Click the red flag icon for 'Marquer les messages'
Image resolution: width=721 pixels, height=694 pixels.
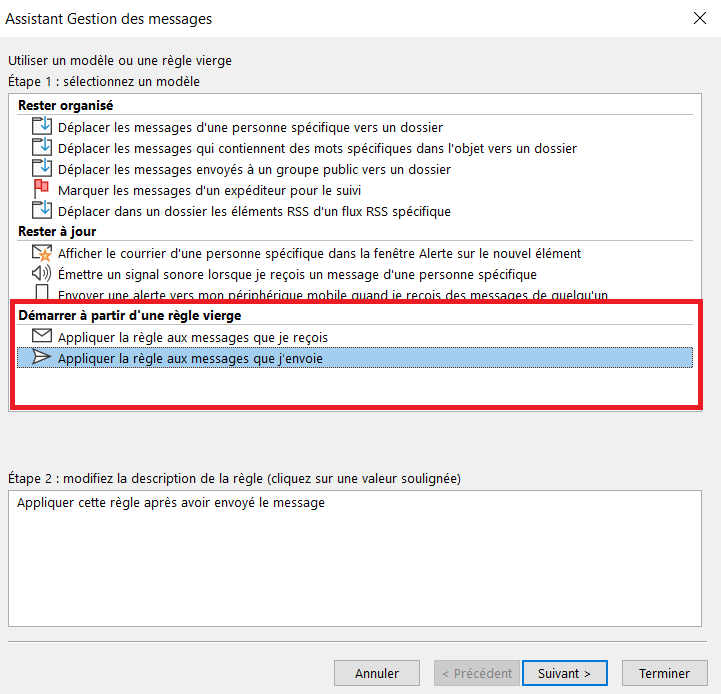click(41, 189)
